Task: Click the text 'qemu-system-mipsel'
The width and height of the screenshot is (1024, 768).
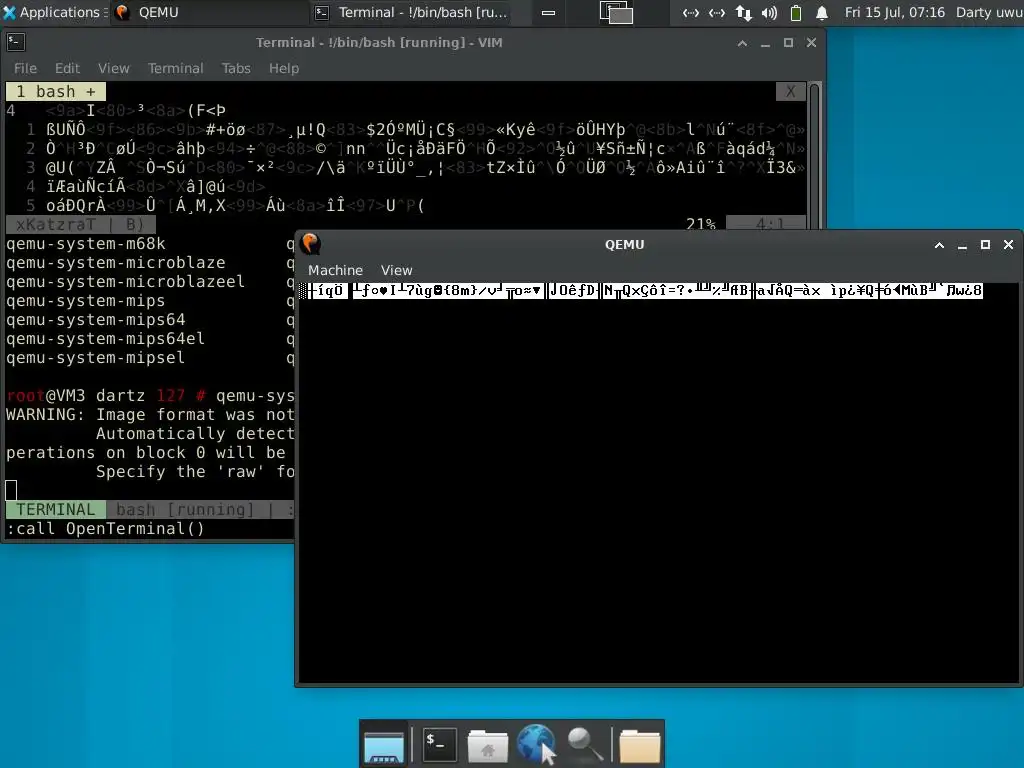Action: pyautogui.click(x=95, y=357)
